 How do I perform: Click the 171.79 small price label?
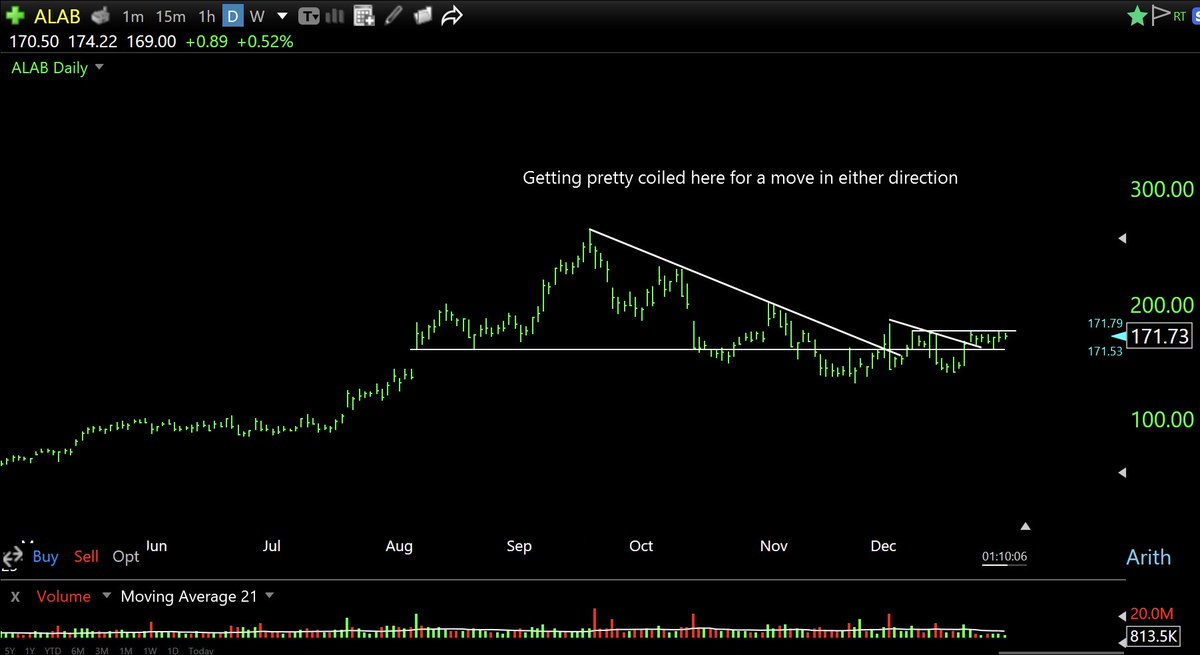(1103, 324)
